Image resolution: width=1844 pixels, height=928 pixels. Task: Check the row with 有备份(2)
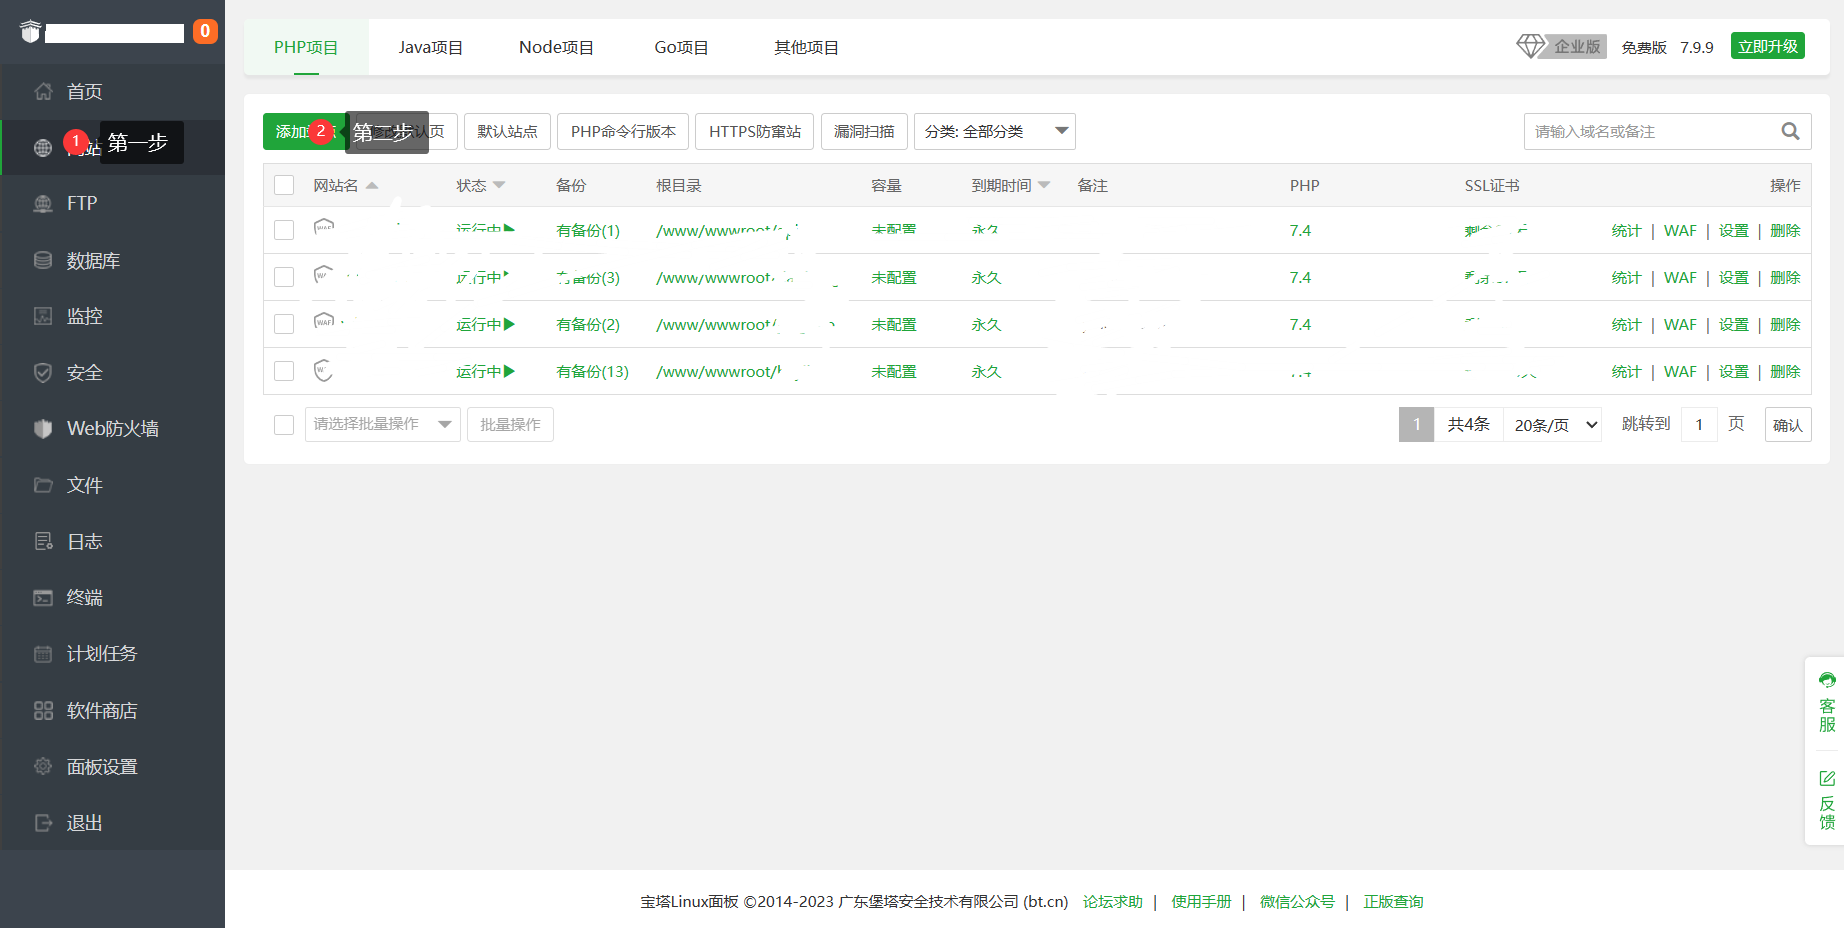tap(284, 324)
